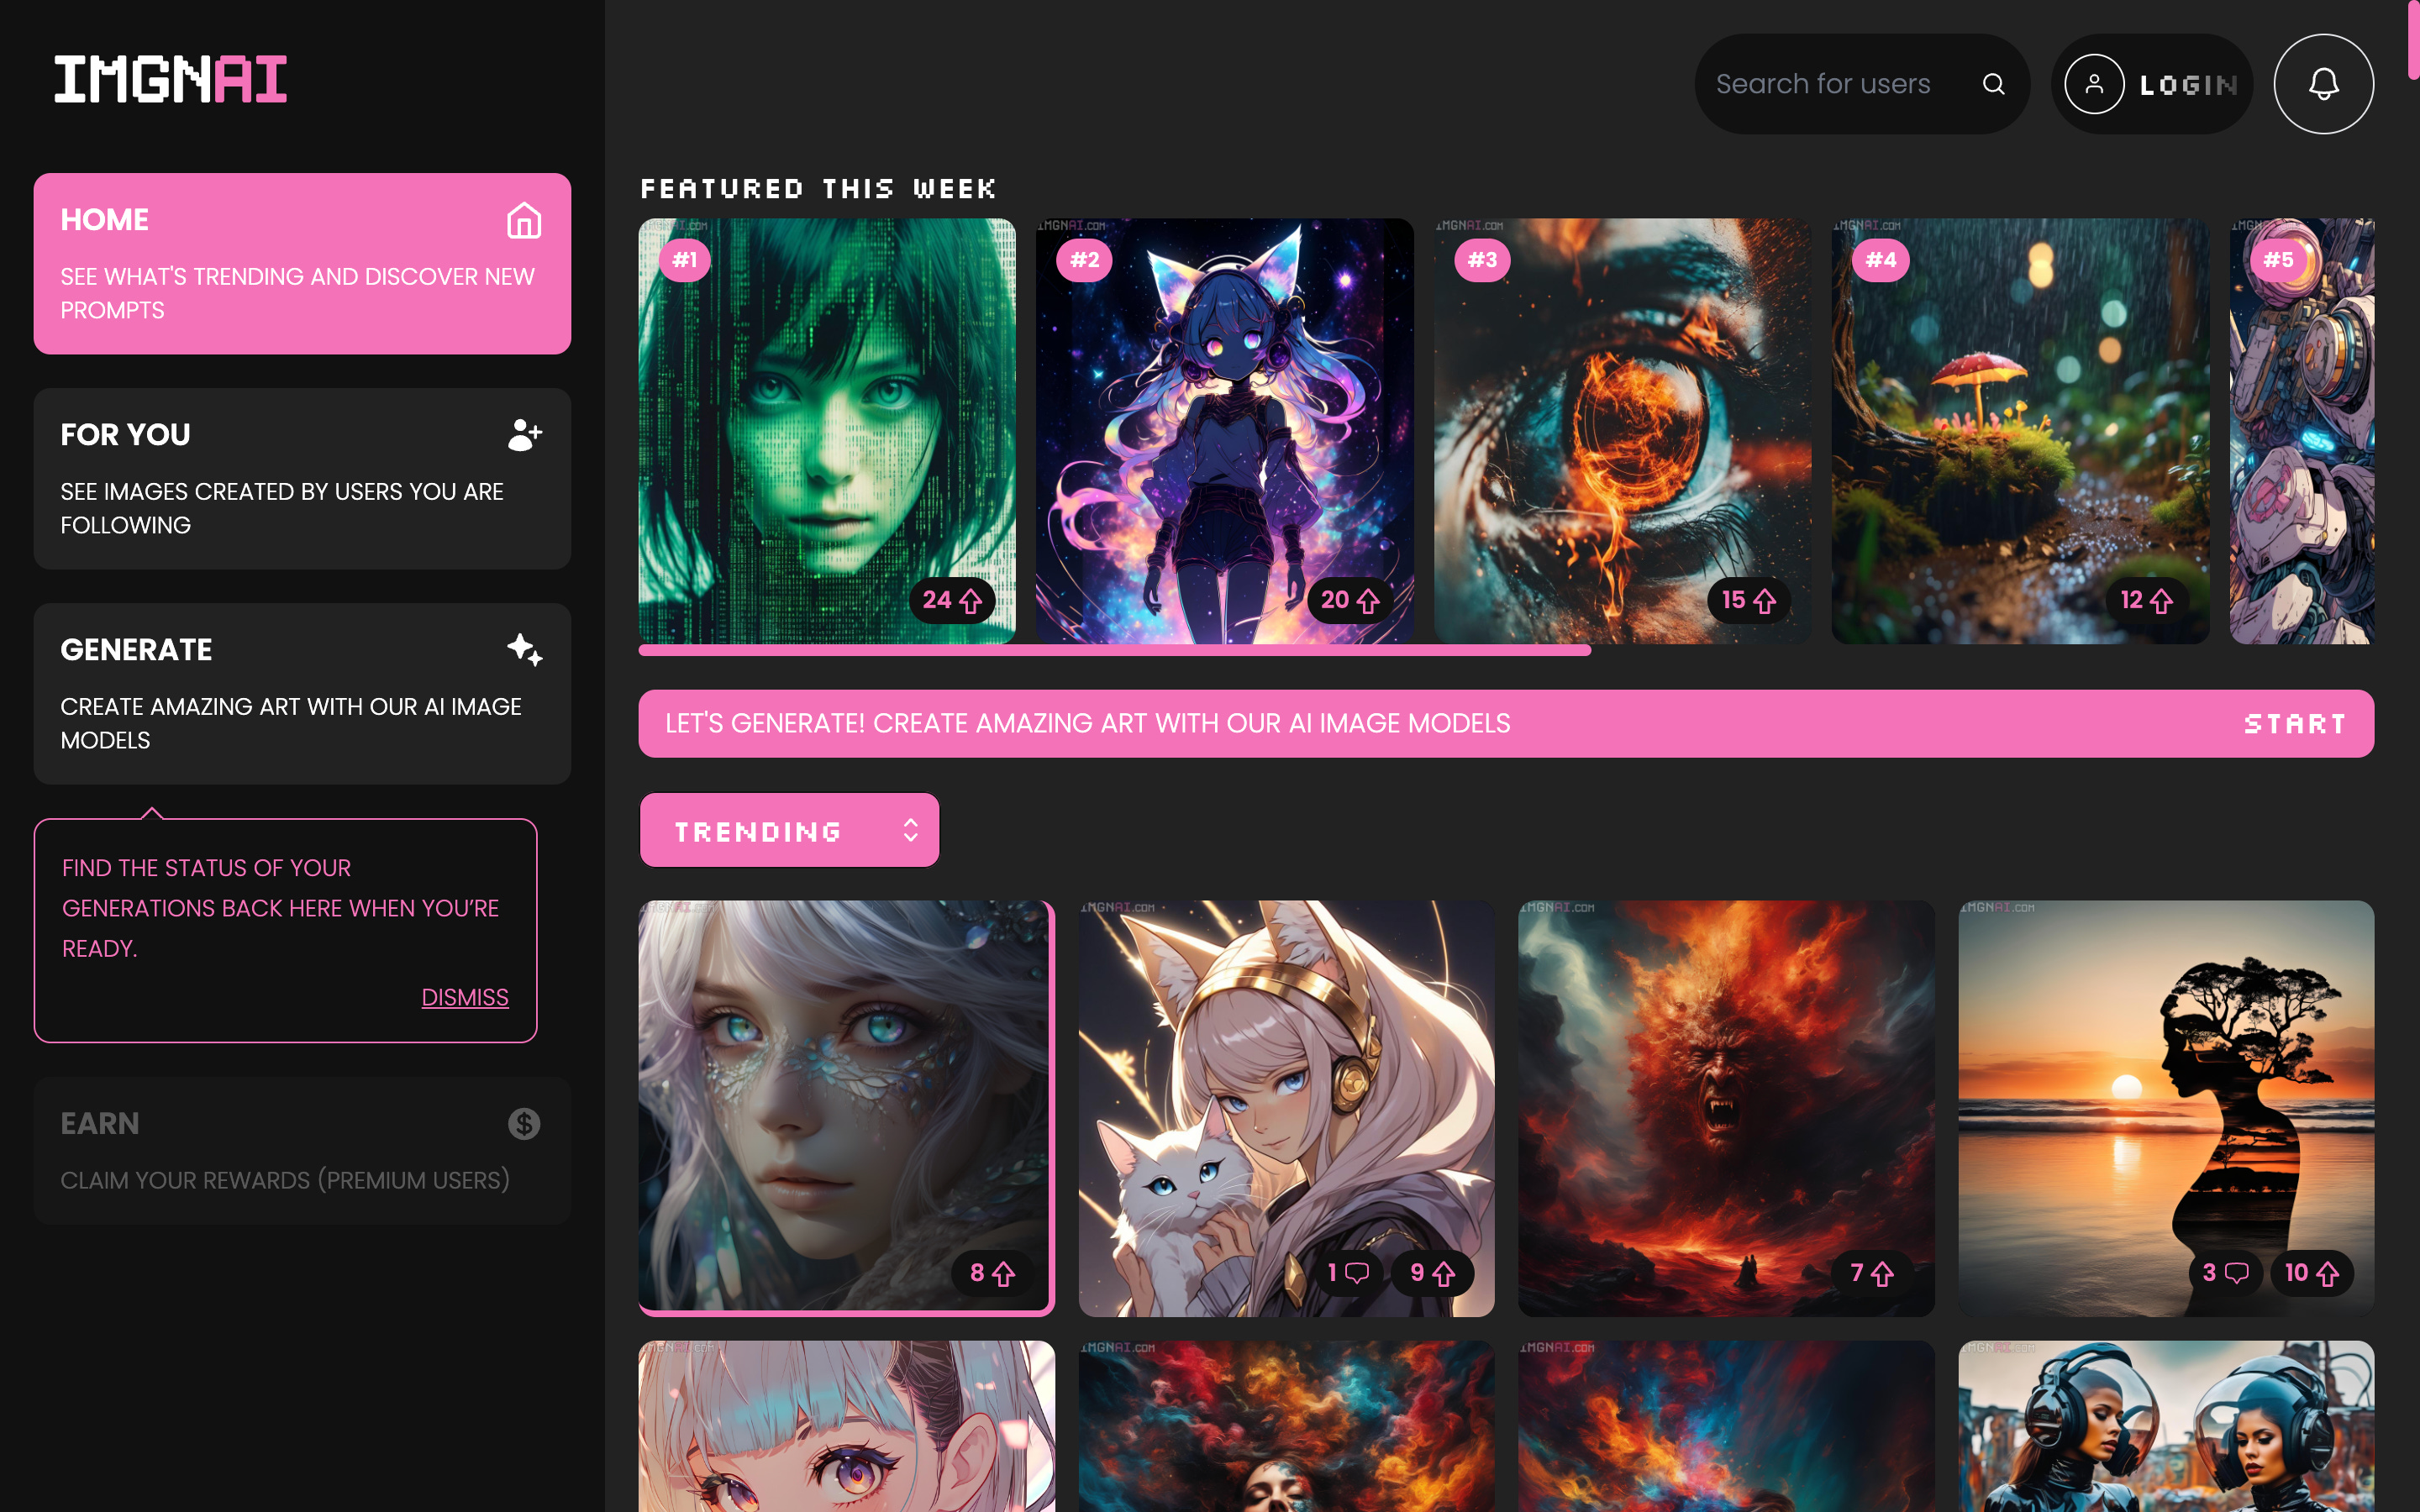Click the Generate sparkles icon
The height and width of the screenshot is (1512, 2420).
click(x=524, y=650)
